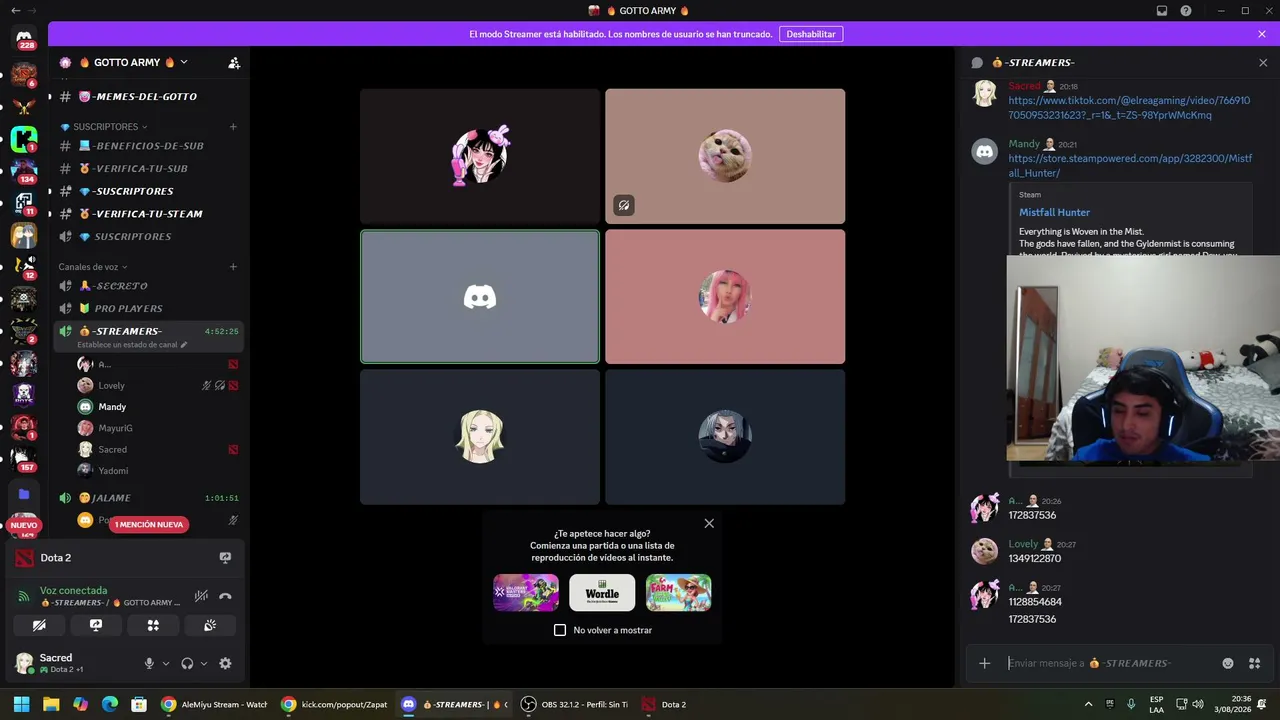1280x720 pixels.
Task: Open the soundboard button
Action: [x=210, y=625]
